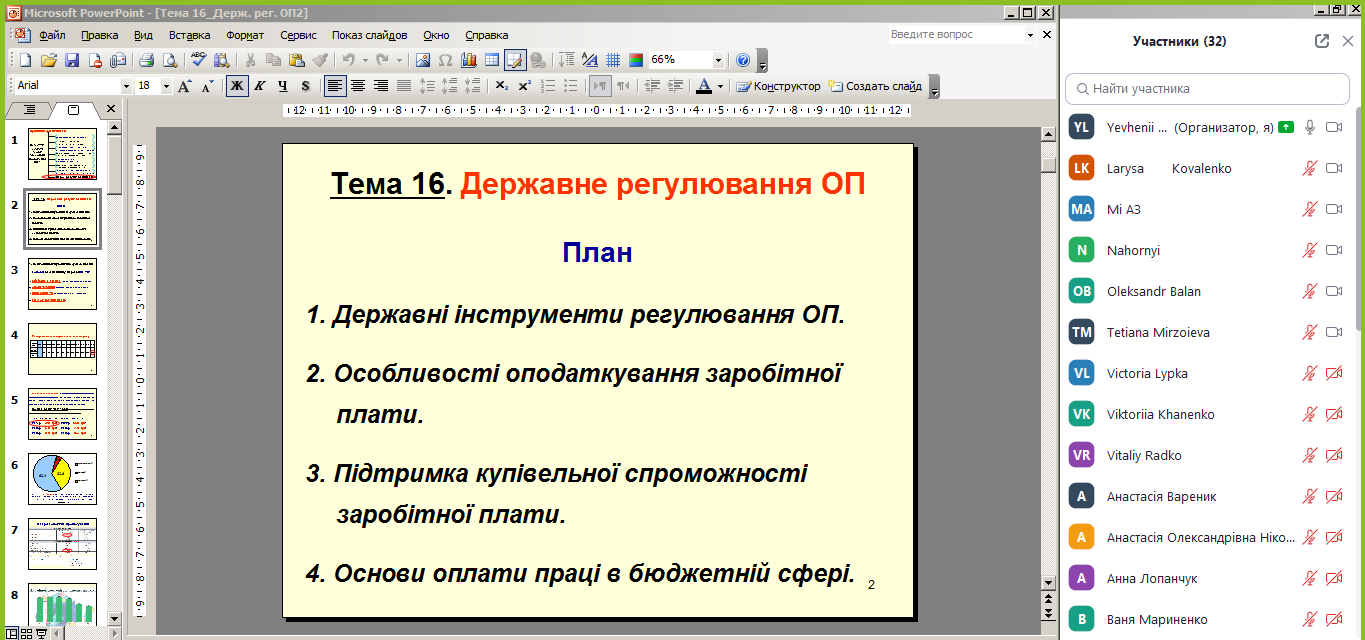The height and width of the screenshot is (640, 1365).
Task: Click the Конструктор button
Action: (x=779, y=86)
